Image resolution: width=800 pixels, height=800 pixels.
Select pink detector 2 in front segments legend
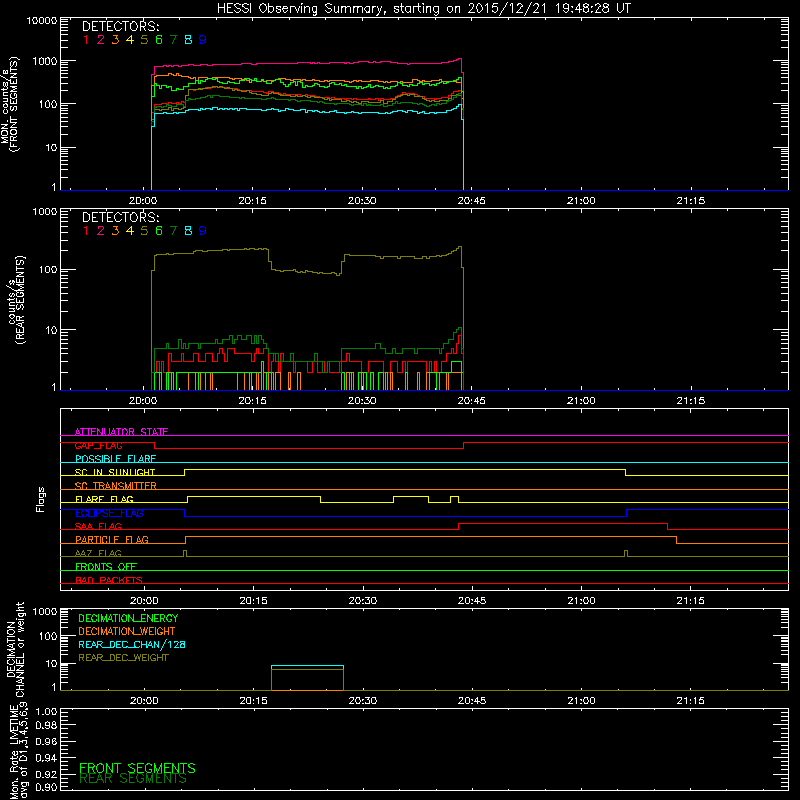pyautogui.click(x=101, y=40)
